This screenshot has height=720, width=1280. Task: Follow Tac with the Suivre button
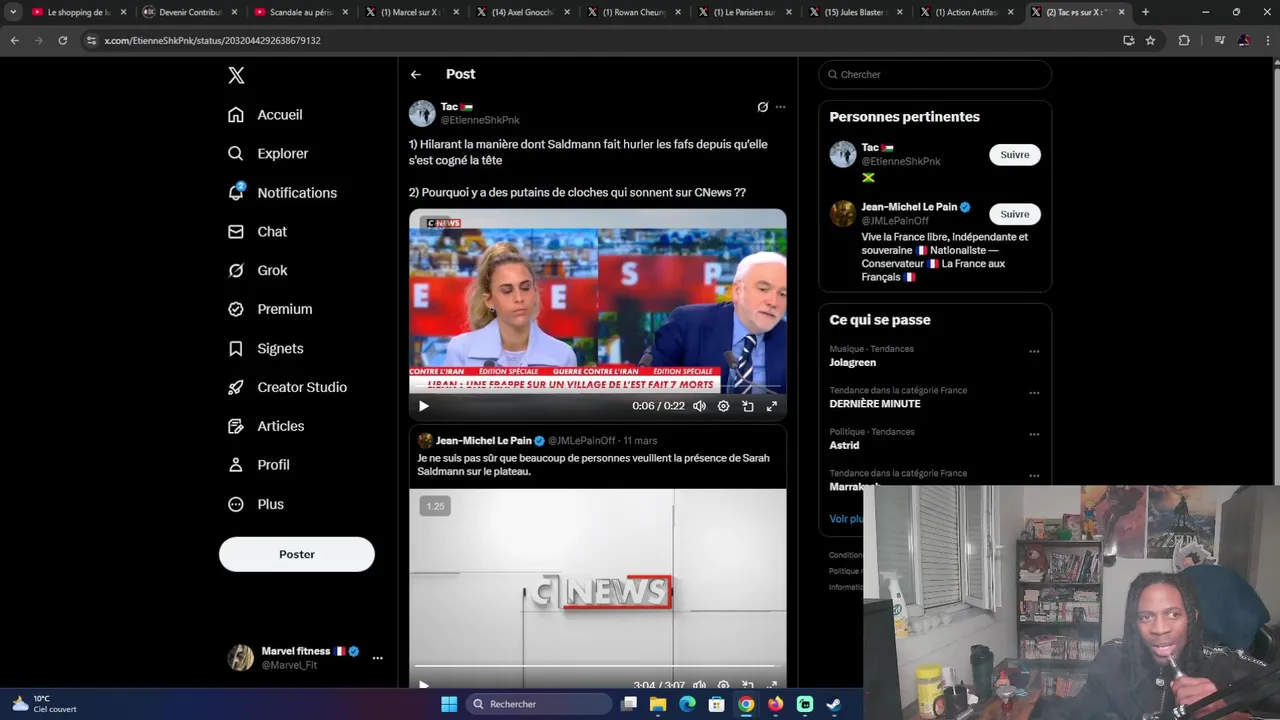point(1015,155)
